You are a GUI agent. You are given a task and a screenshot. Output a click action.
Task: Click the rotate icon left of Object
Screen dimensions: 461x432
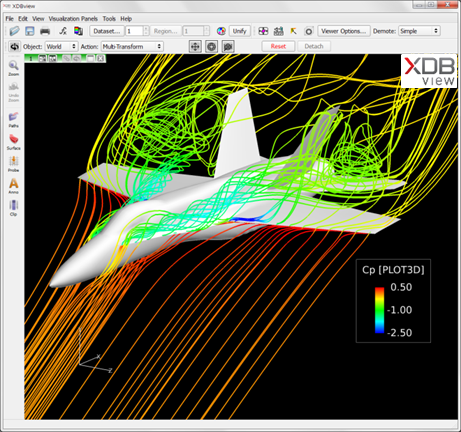click(14, 46)
